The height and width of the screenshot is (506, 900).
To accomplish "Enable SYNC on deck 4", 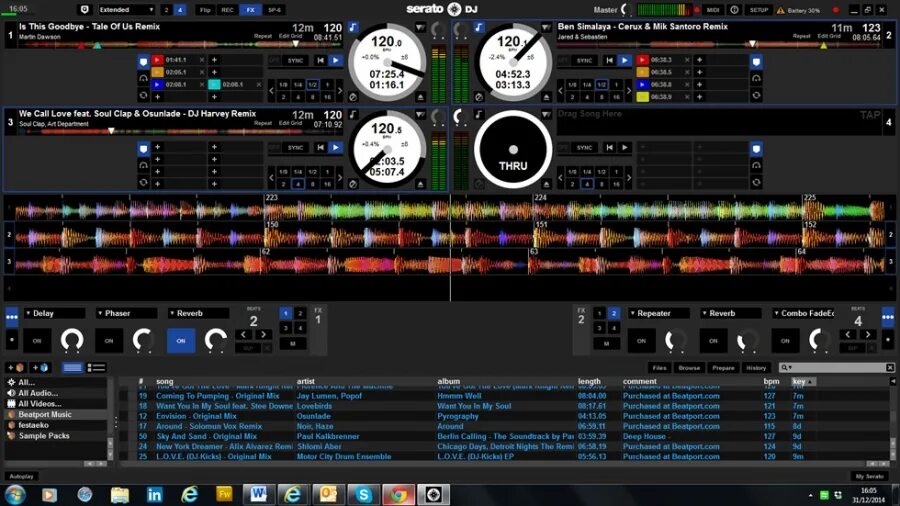I will [x=584, y=147].
